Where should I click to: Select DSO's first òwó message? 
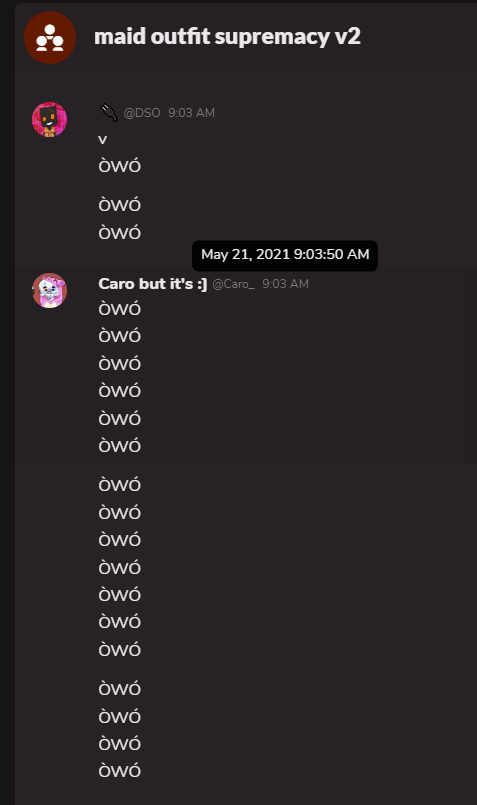tap(120, 165)
